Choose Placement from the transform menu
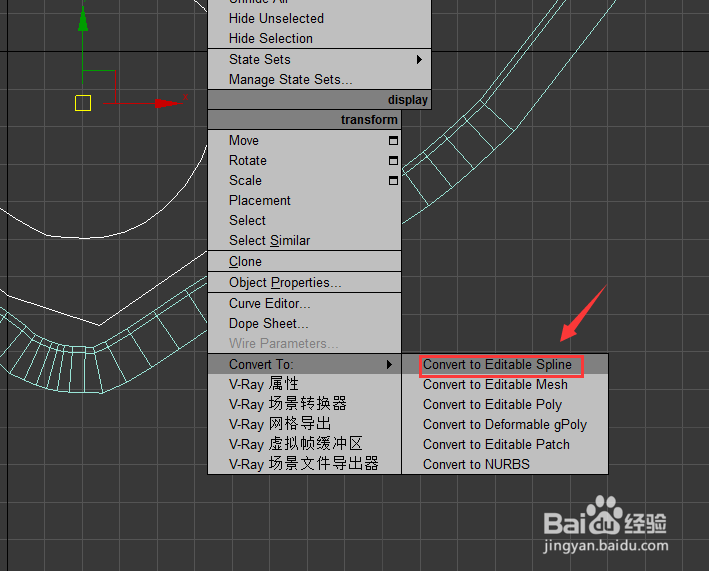 304,200
